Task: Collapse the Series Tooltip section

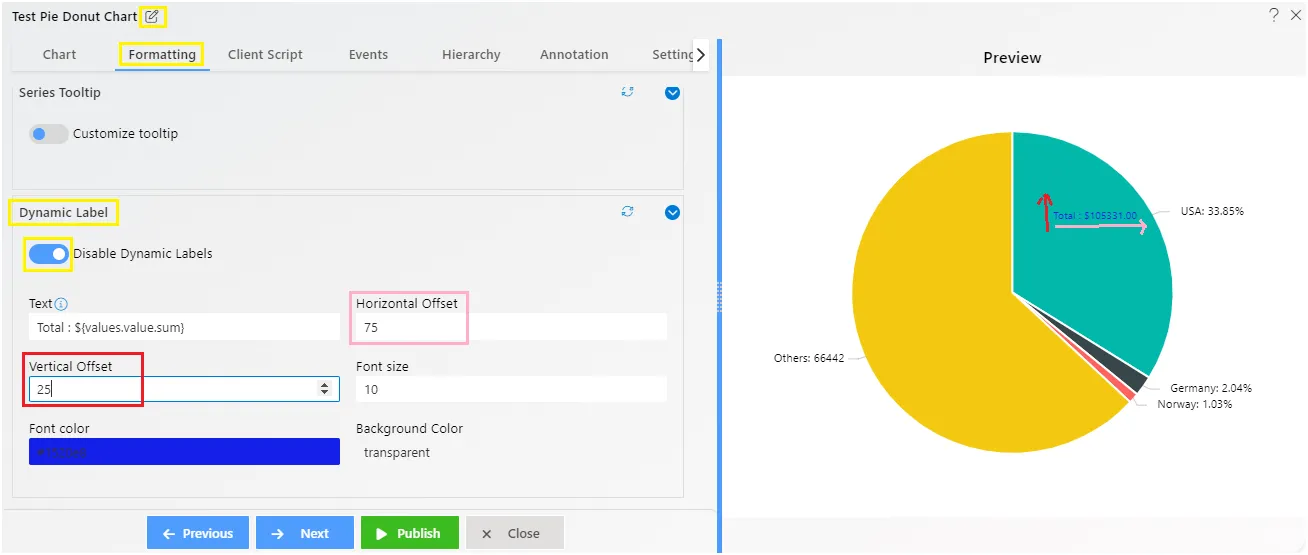Action: point(673,93)
